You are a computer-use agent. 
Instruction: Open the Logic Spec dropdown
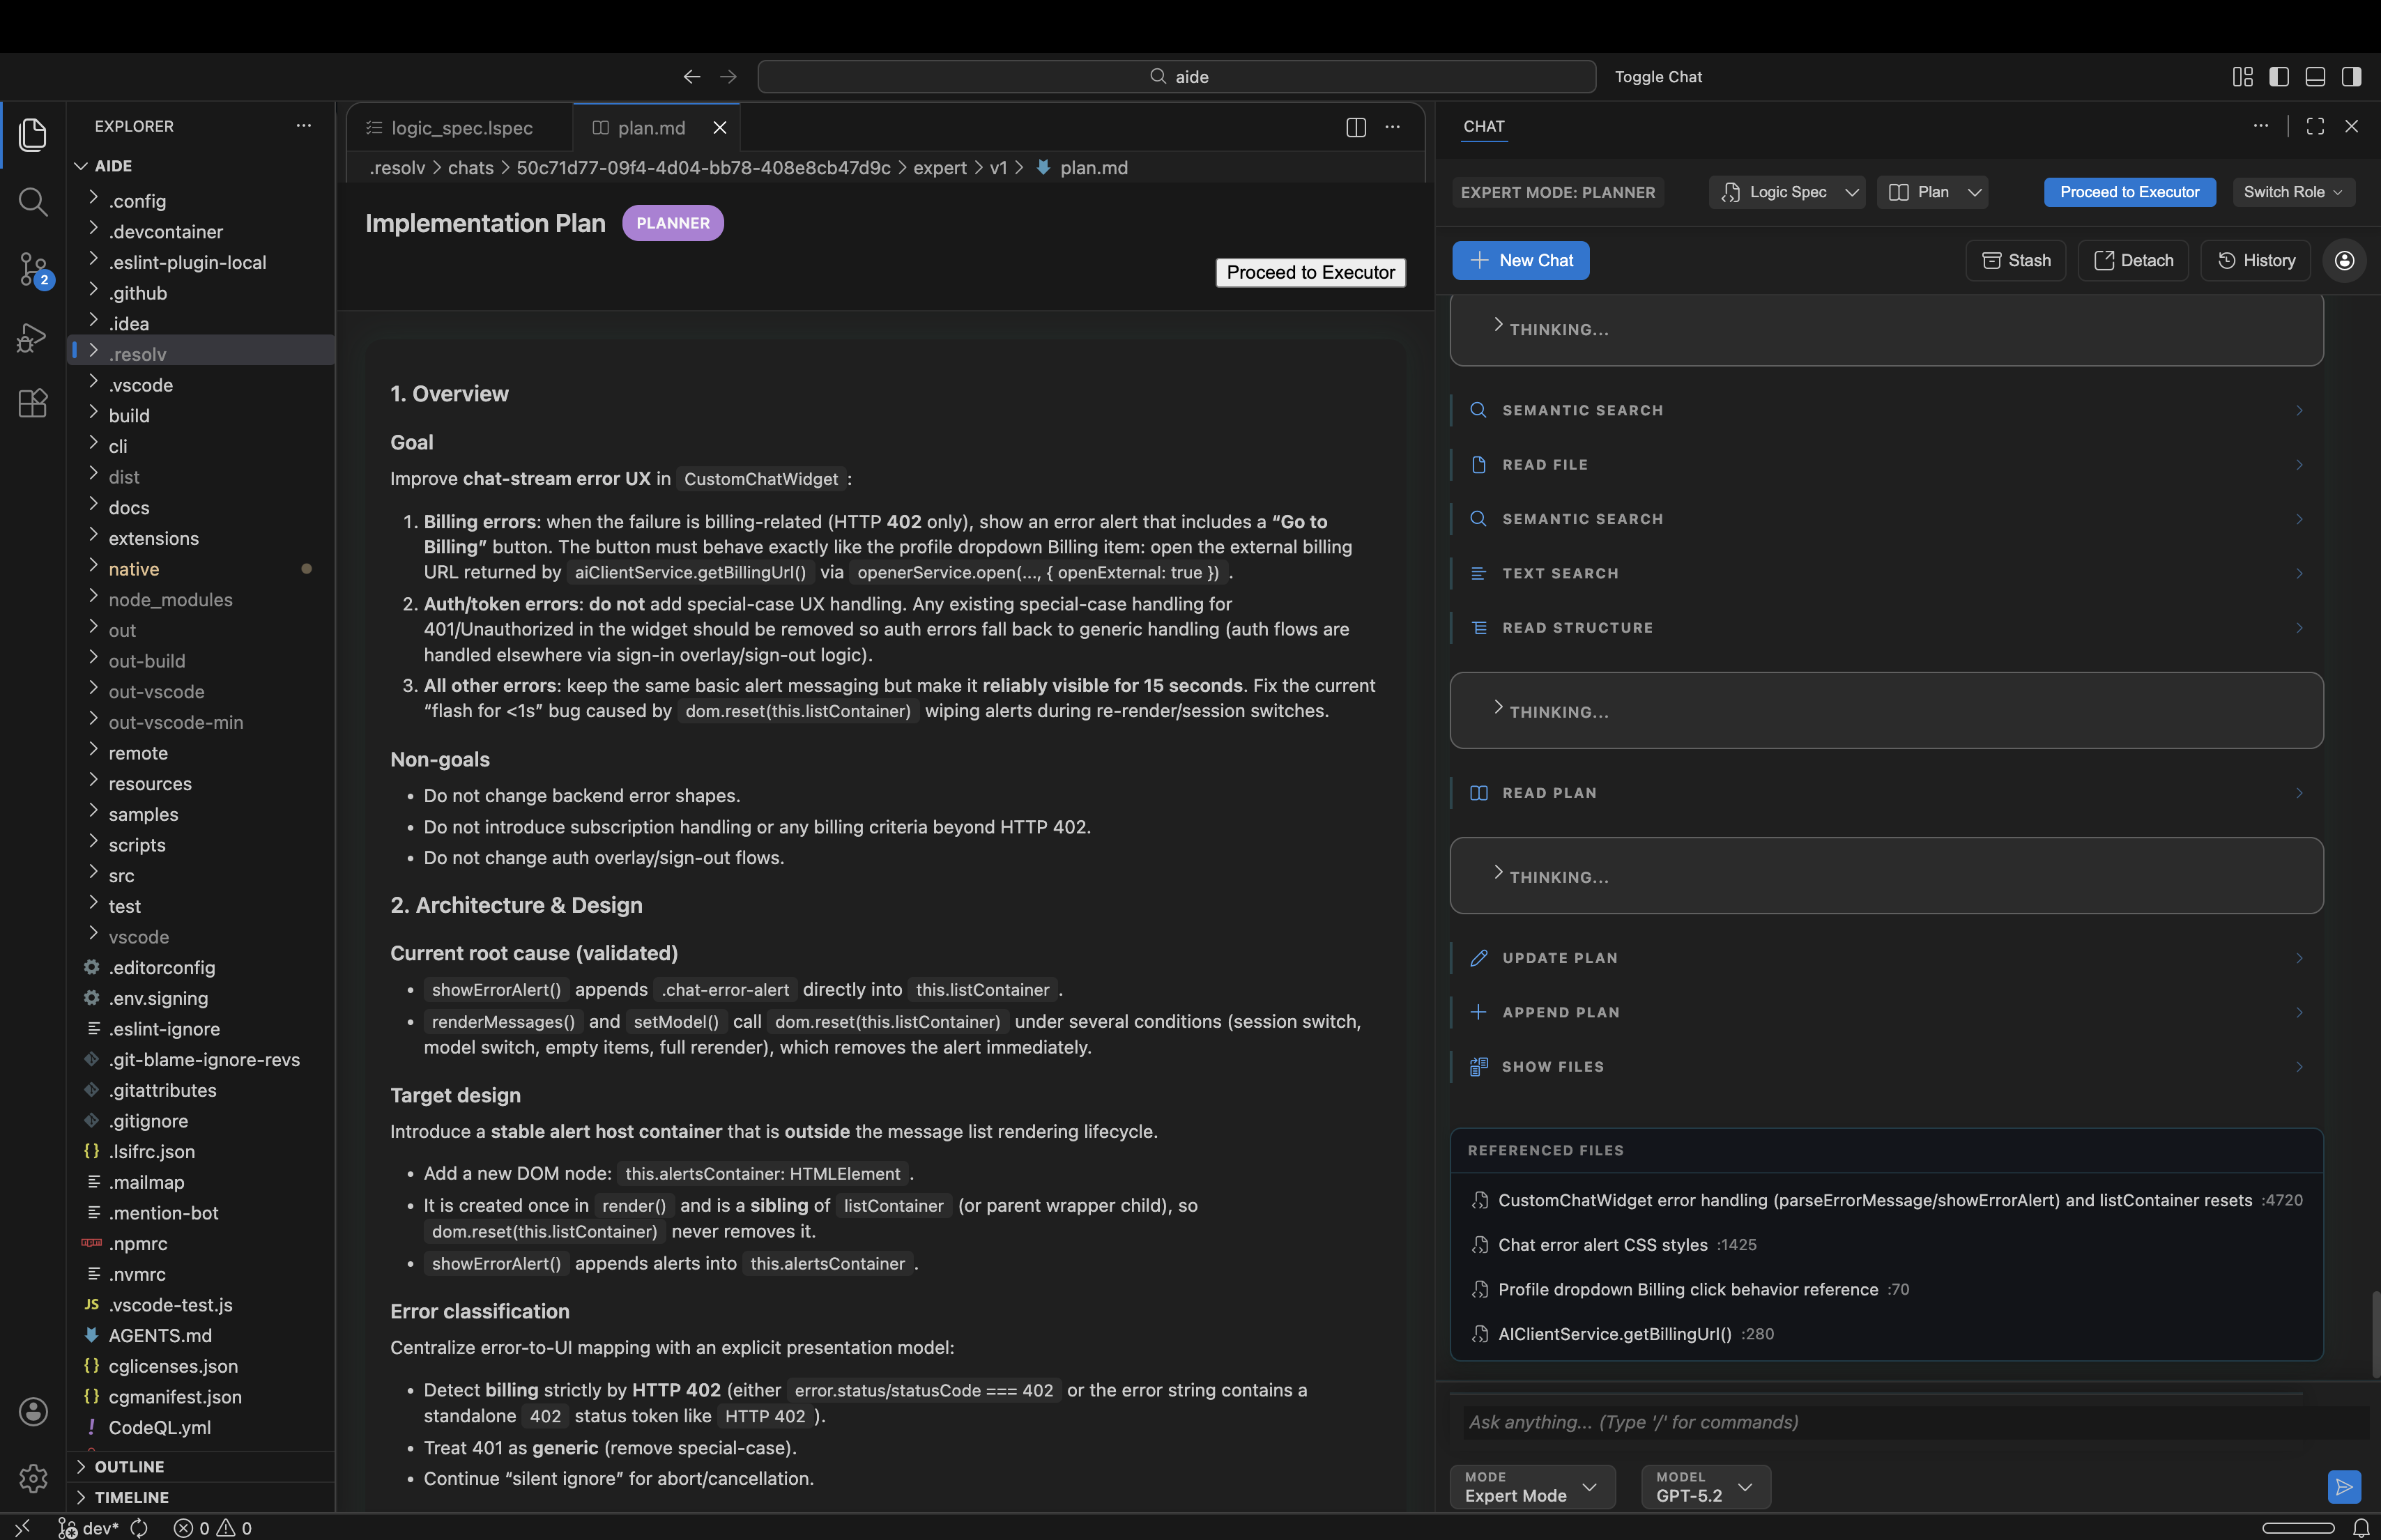pos(1787,192)
